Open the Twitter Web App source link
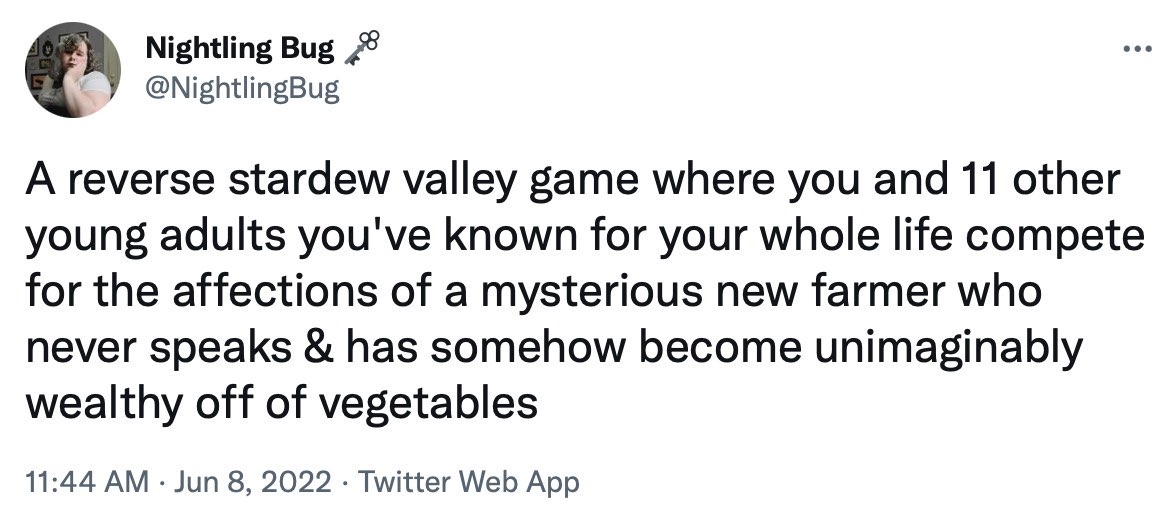Viewport: 1176px width, 516px height. pos(468,483)
